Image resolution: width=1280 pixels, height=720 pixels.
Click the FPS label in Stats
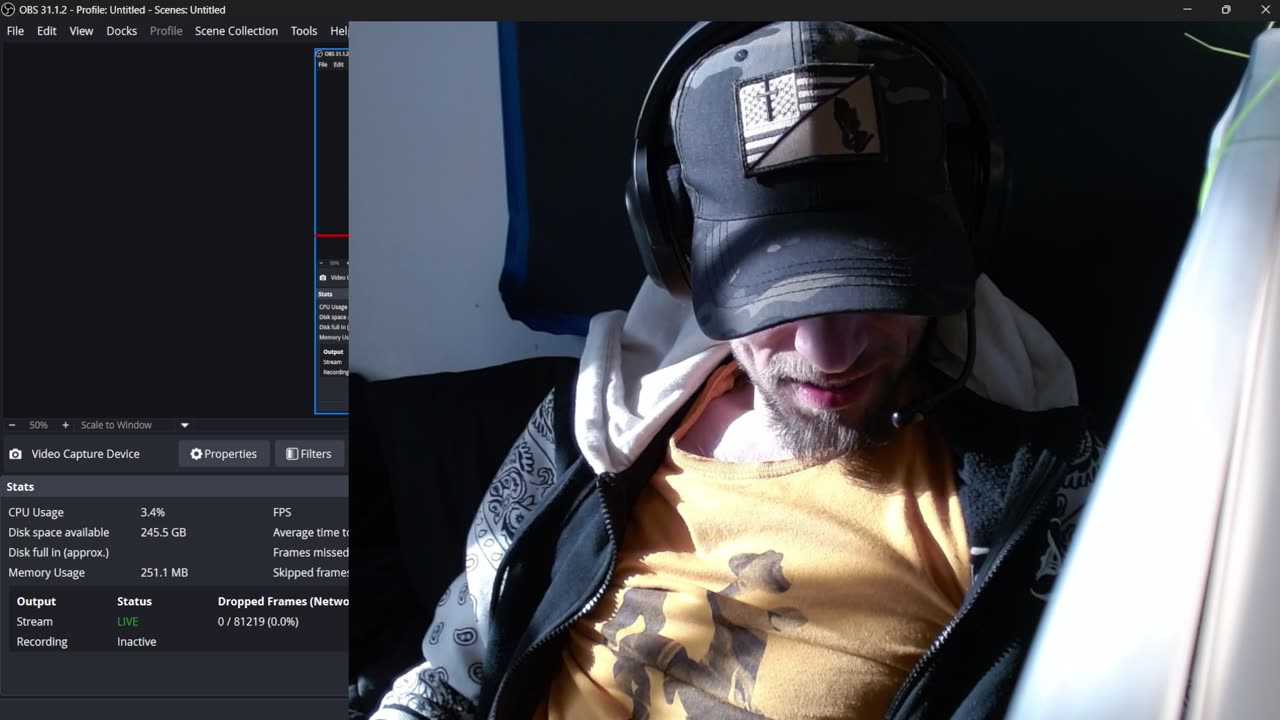pyautogui.click(x=282, y=512)
